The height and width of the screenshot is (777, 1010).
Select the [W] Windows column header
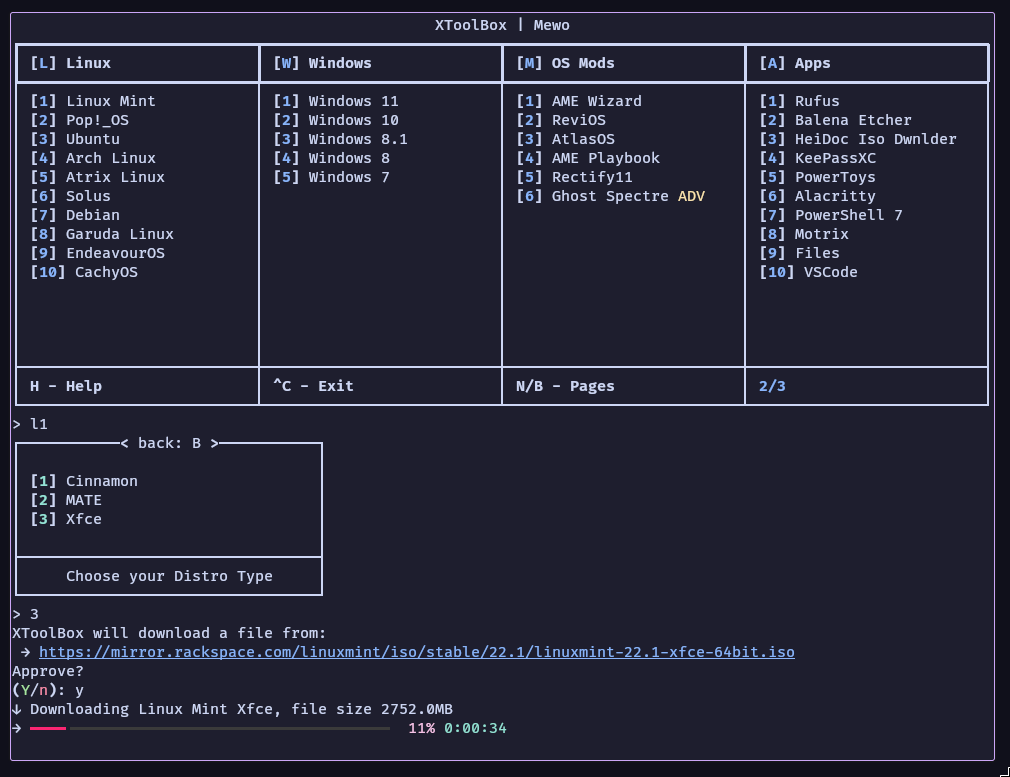tap(322, 63)
